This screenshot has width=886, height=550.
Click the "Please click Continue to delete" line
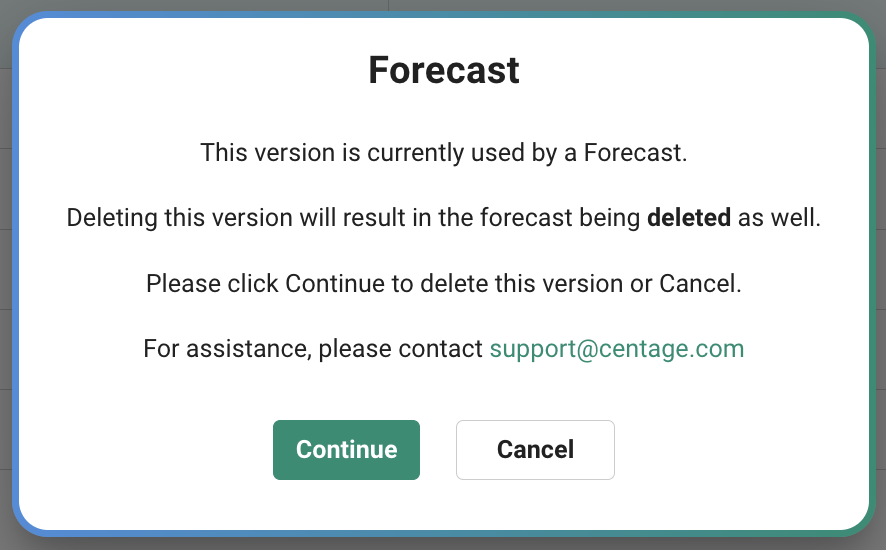(444, 283)
